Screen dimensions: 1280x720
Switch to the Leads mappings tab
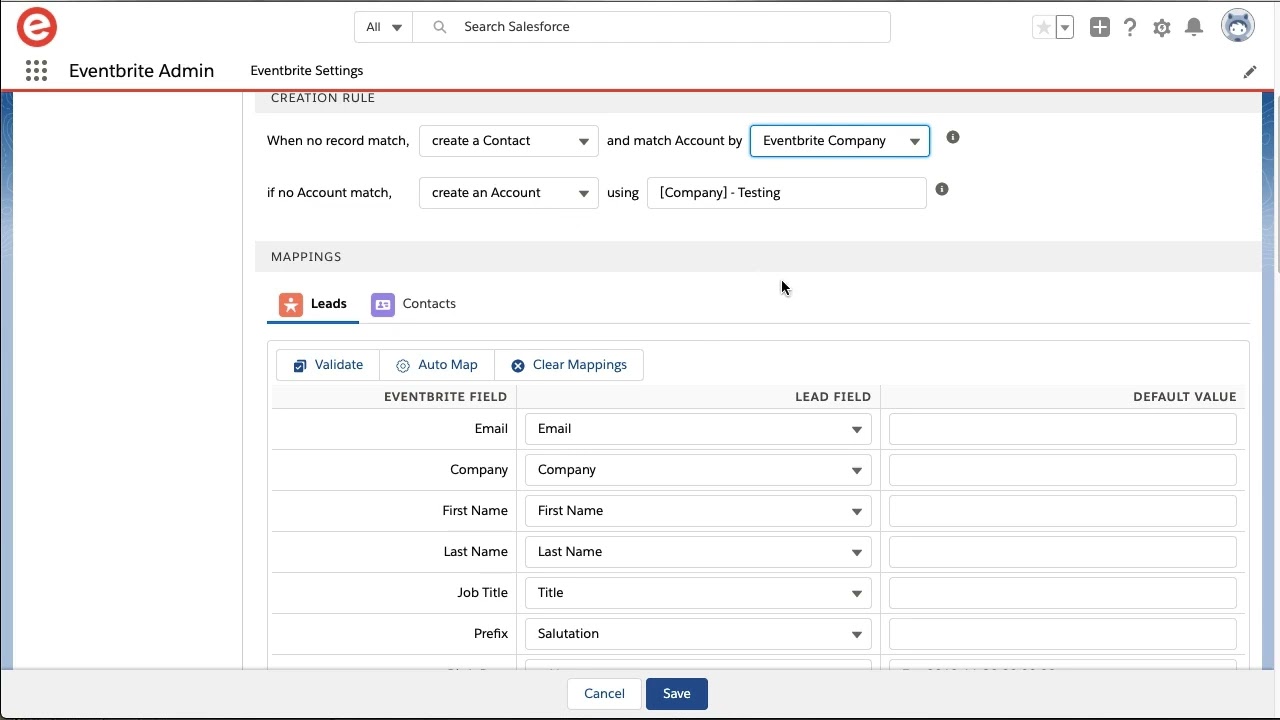[313, 304]
